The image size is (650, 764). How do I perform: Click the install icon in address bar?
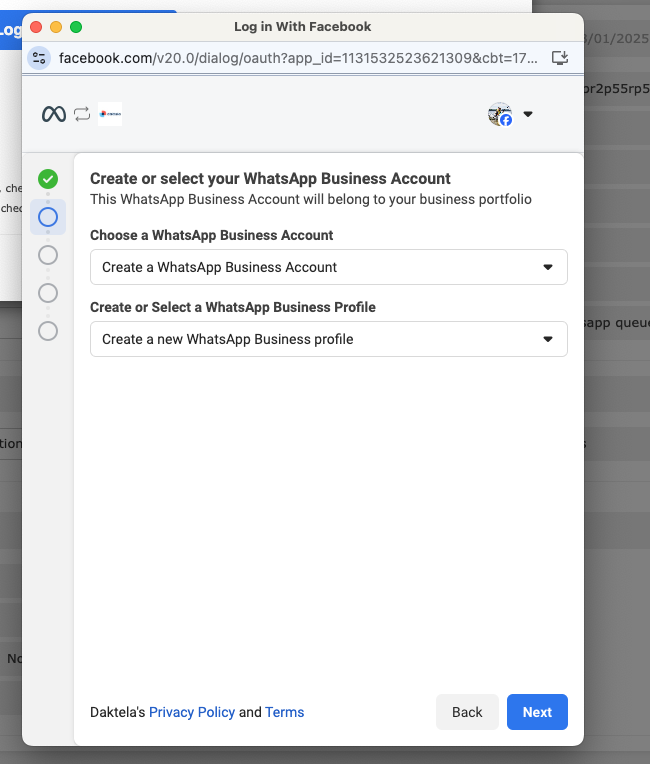coord(560,57)
